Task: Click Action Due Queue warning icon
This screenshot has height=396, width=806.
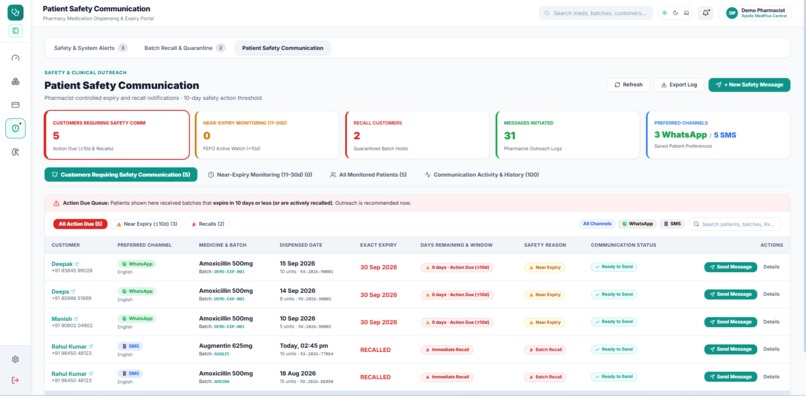Action: click(x=57, y=203)
